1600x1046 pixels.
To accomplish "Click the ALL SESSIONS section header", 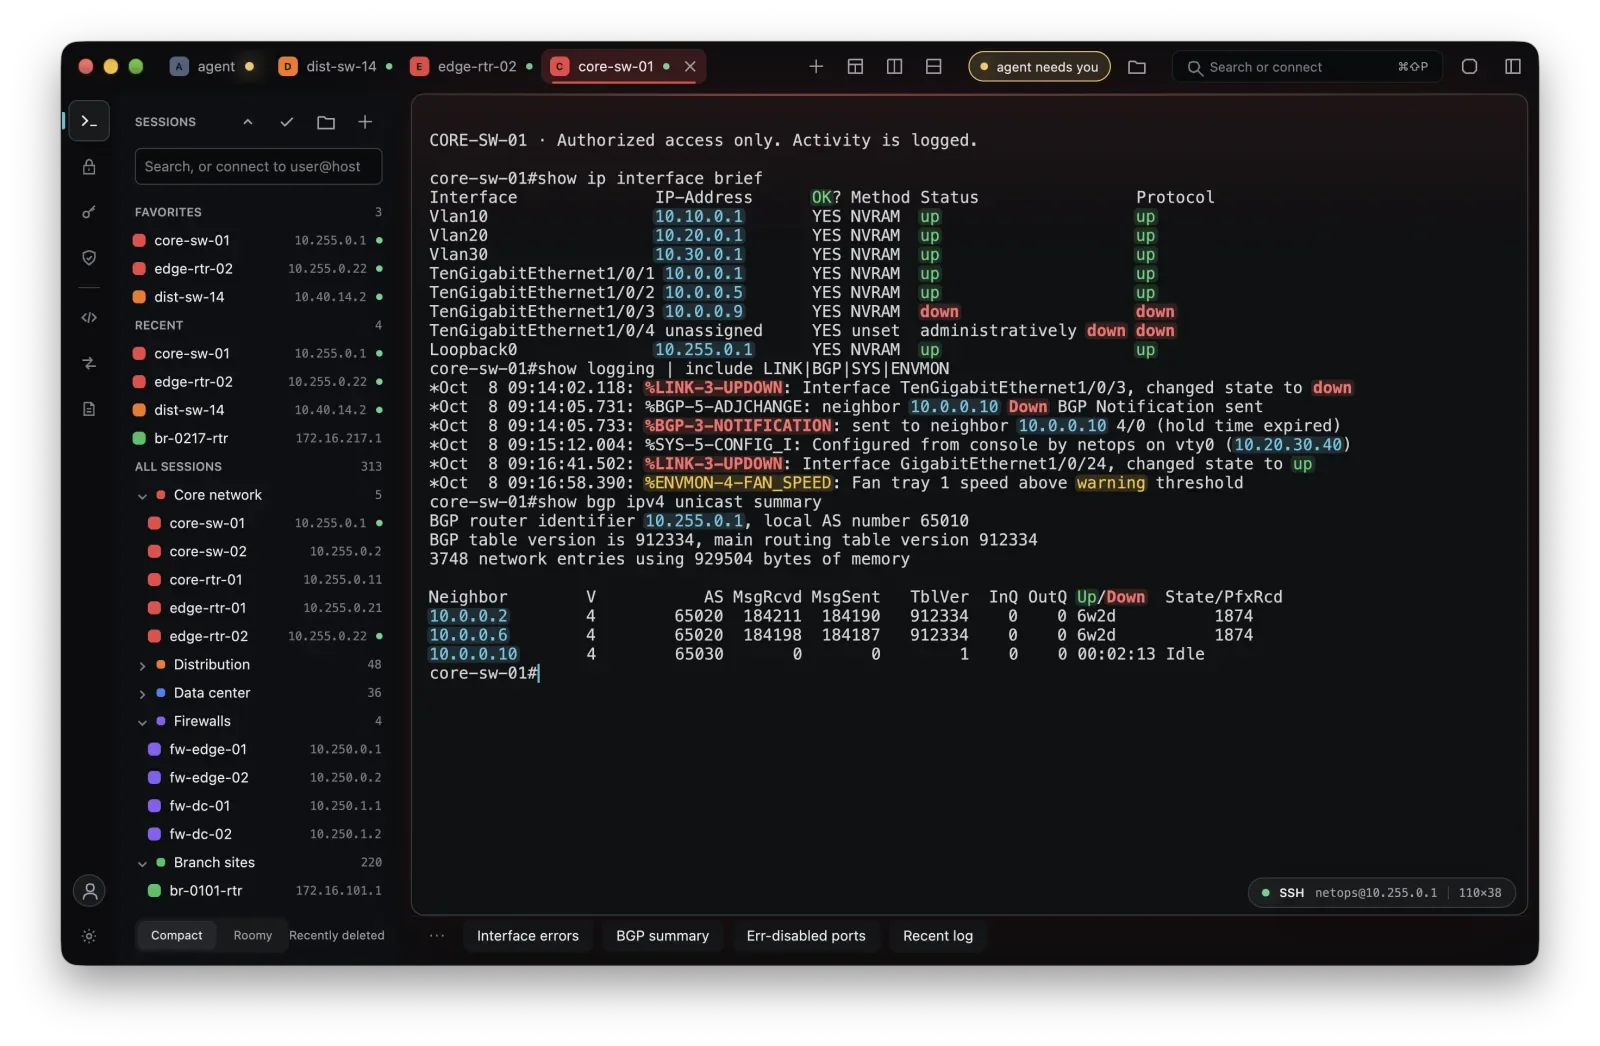I will click(x=178, y=467).
